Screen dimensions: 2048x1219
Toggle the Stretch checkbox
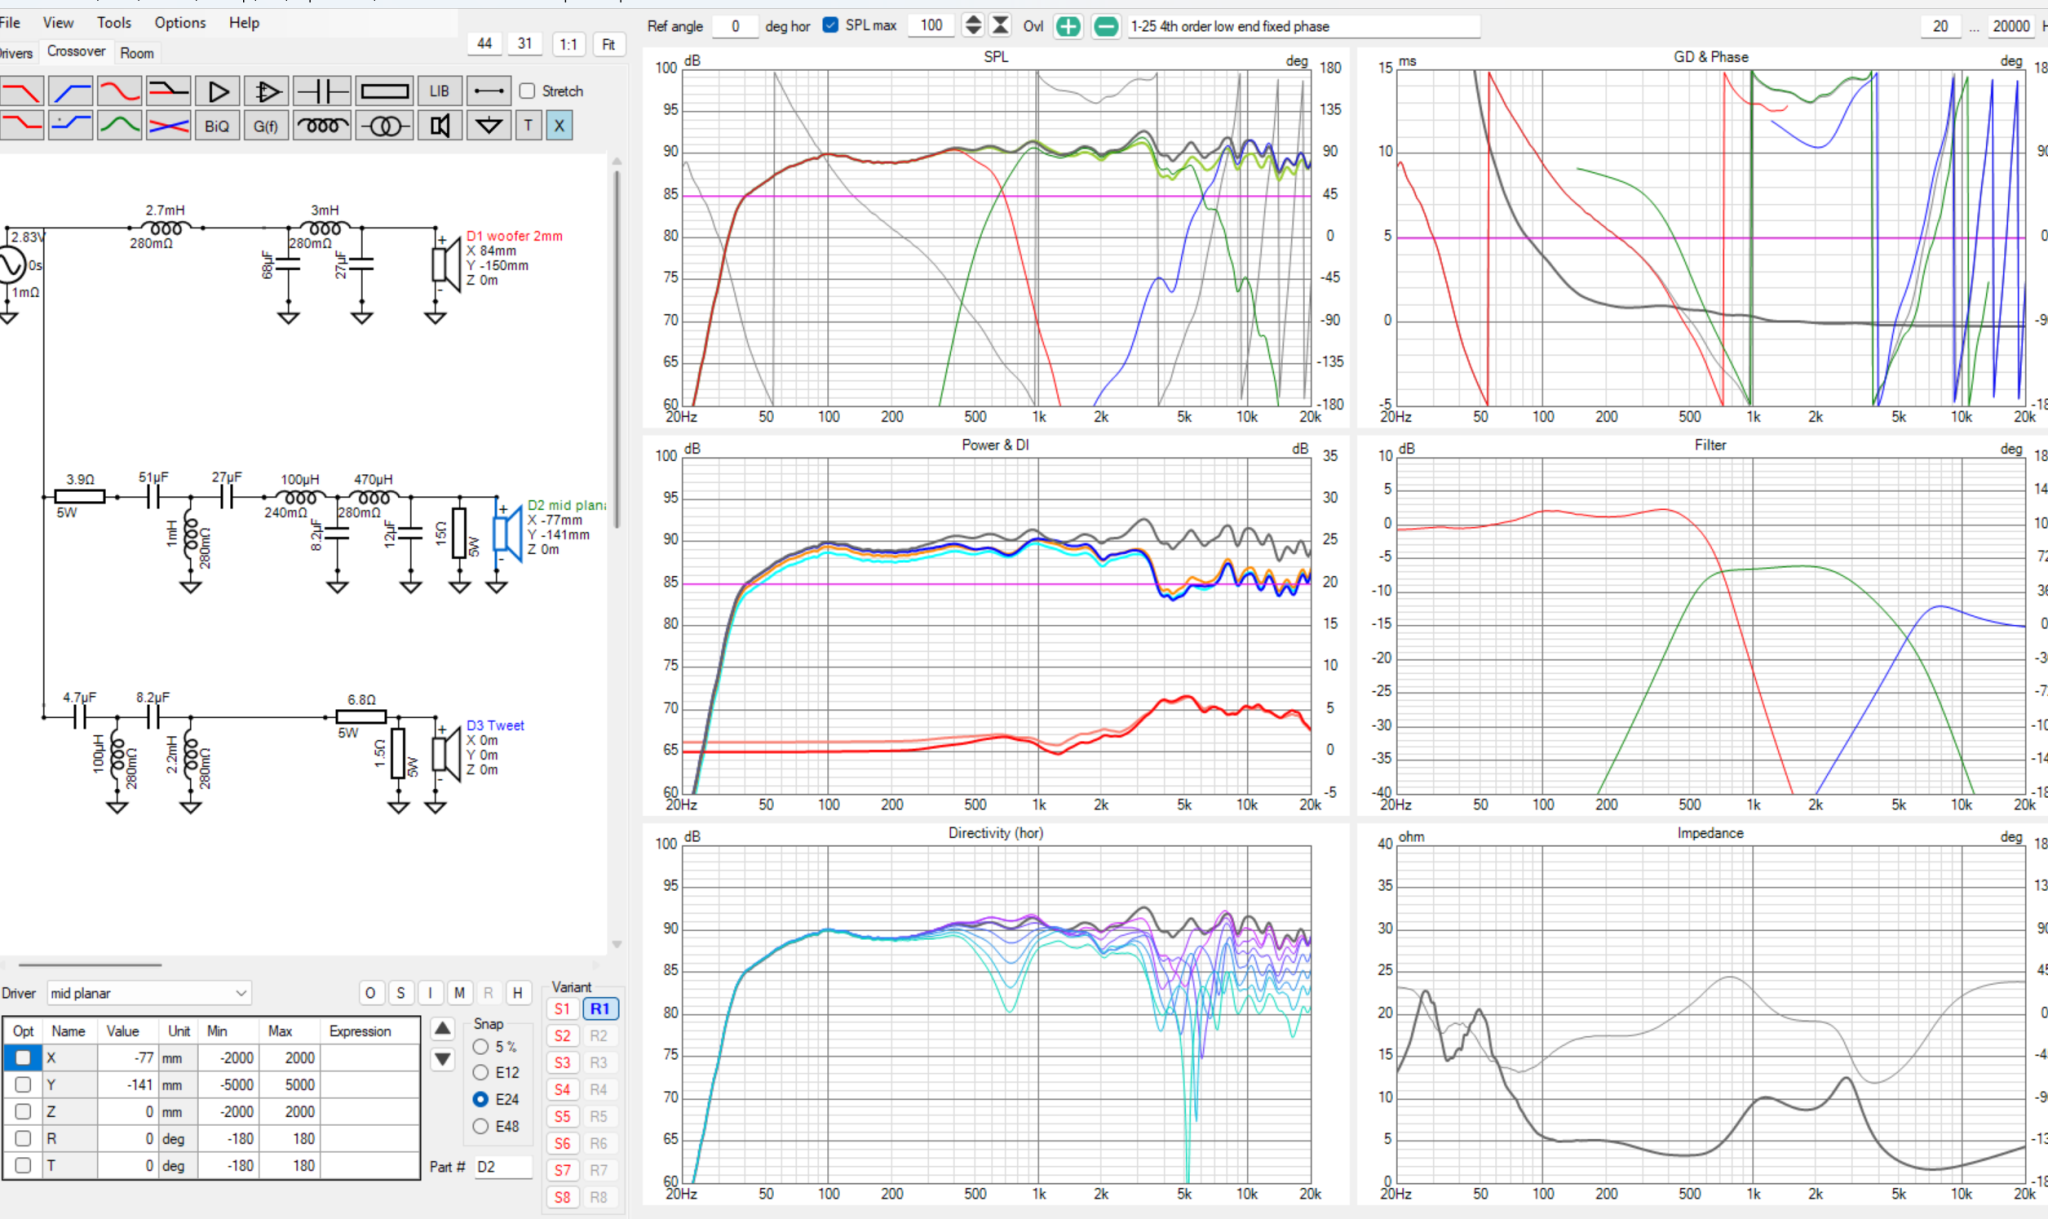[527, 91]
